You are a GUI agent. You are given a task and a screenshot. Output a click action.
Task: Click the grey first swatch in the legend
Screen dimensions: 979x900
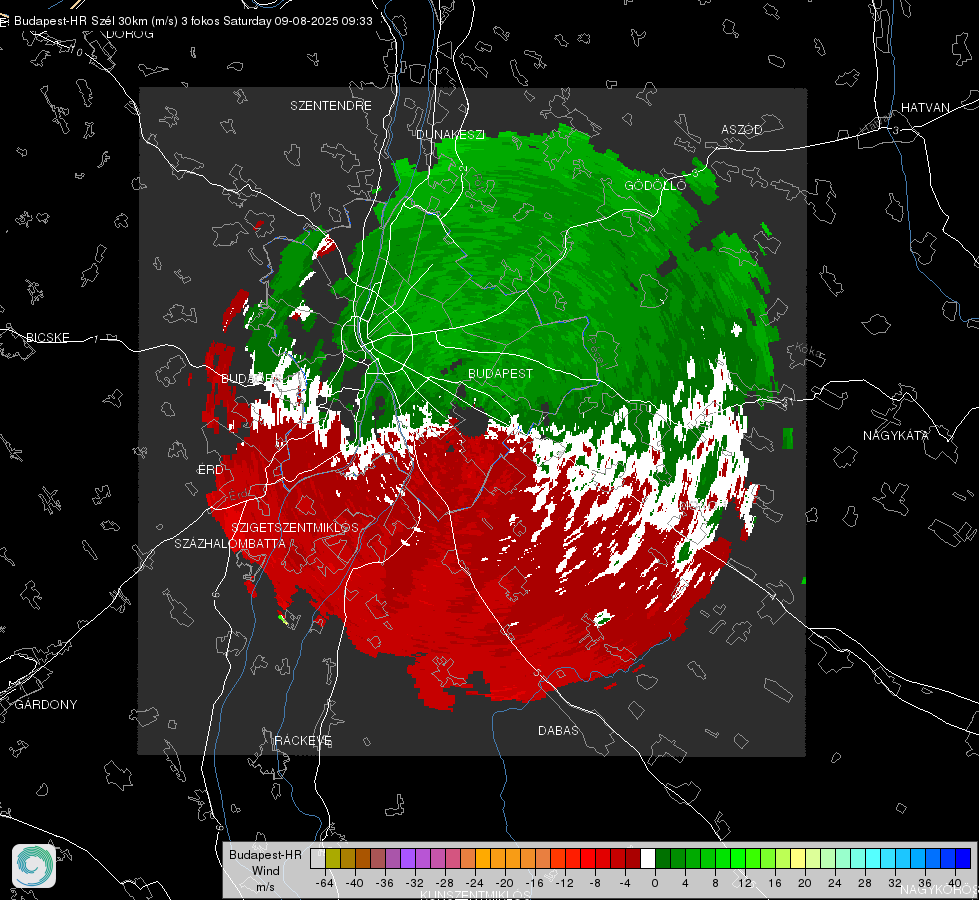coord(318,859)
